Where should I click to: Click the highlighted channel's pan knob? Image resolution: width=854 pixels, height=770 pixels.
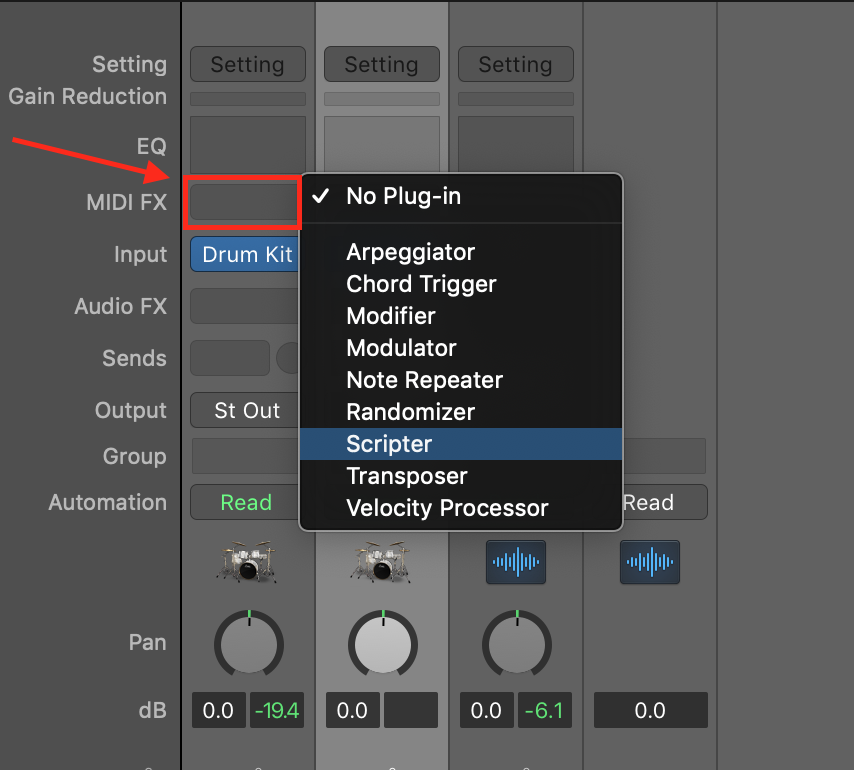[383, 644]
